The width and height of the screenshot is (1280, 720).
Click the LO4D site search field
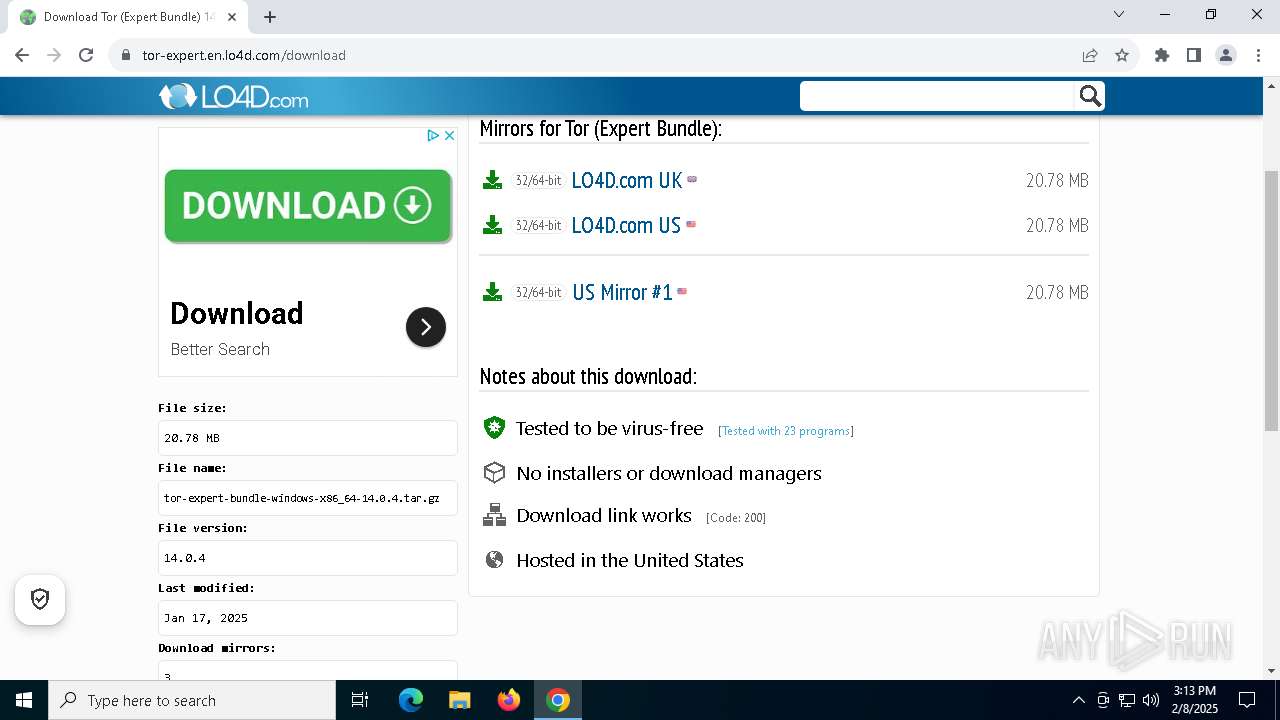point(938,96)
